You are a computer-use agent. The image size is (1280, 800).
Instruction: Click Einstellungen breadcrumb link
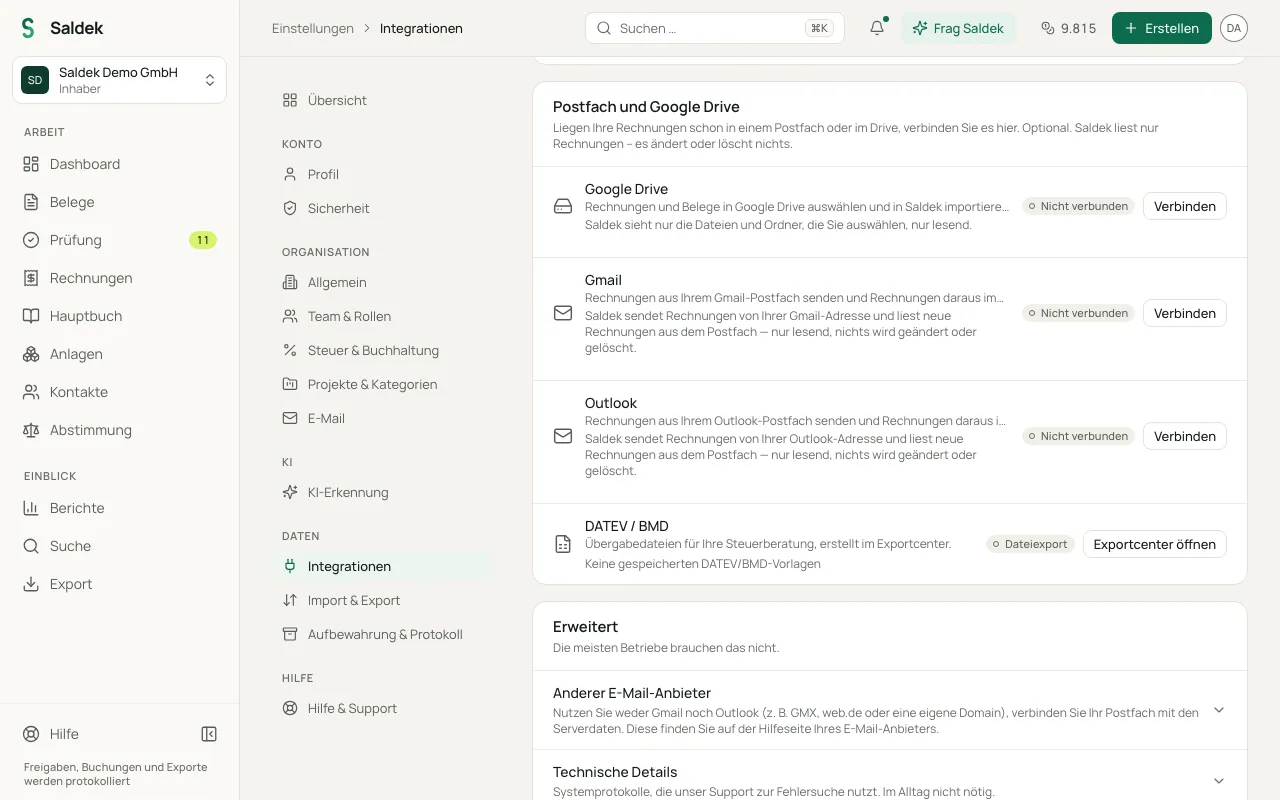point(313,28)
